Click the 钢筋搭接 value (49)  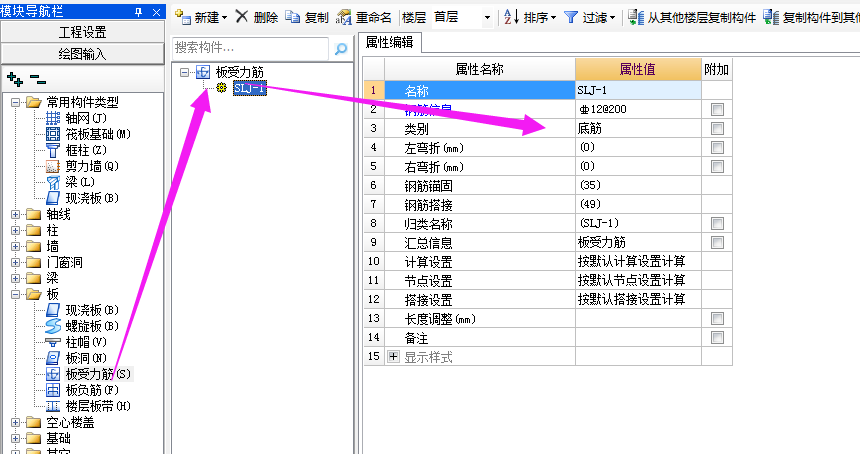[x=638, y=205]
